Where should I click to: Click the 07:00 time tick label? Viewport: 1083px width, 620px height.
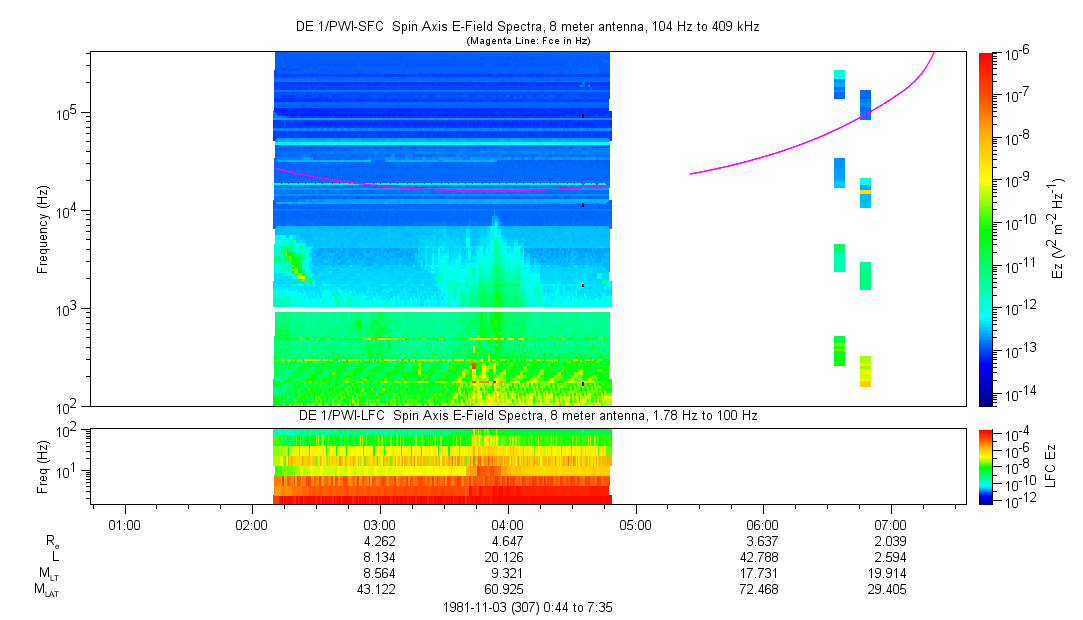[x=890, y=524]
